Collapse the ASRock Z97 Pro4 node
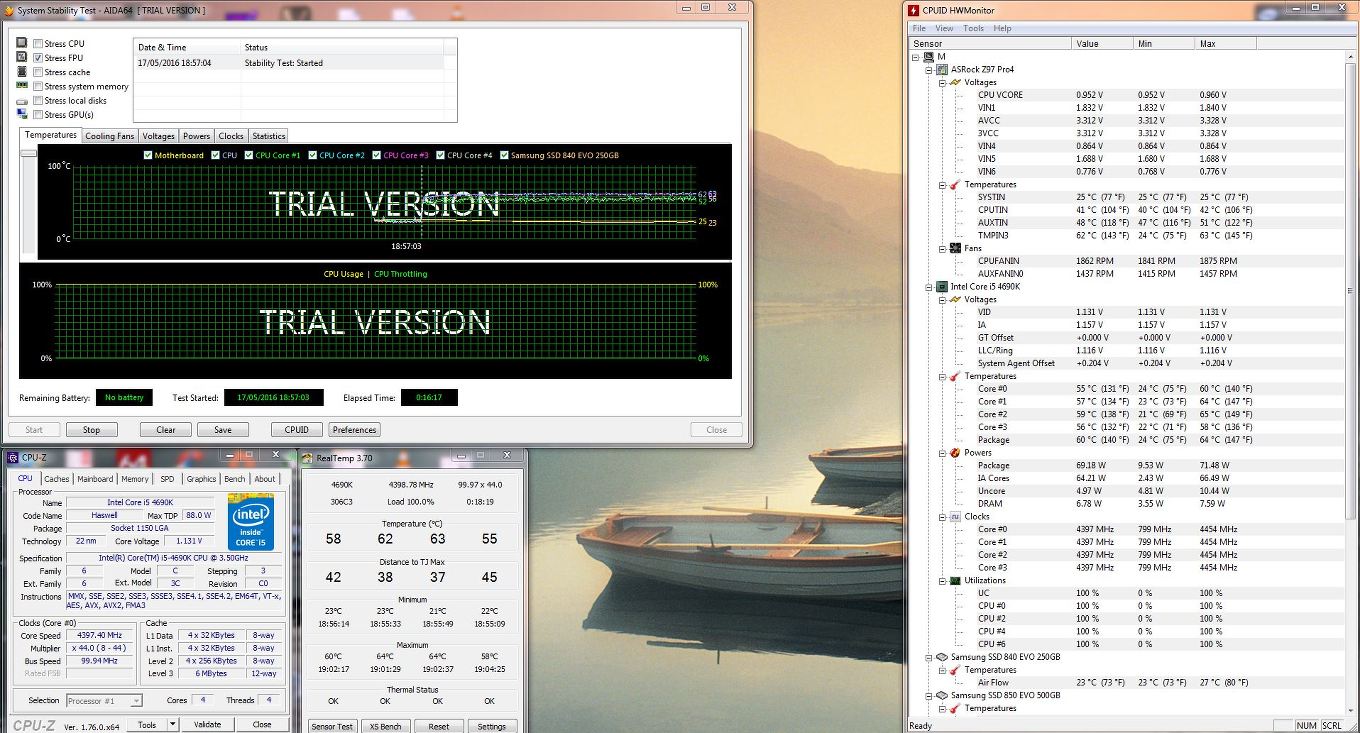 pos(929,70)
